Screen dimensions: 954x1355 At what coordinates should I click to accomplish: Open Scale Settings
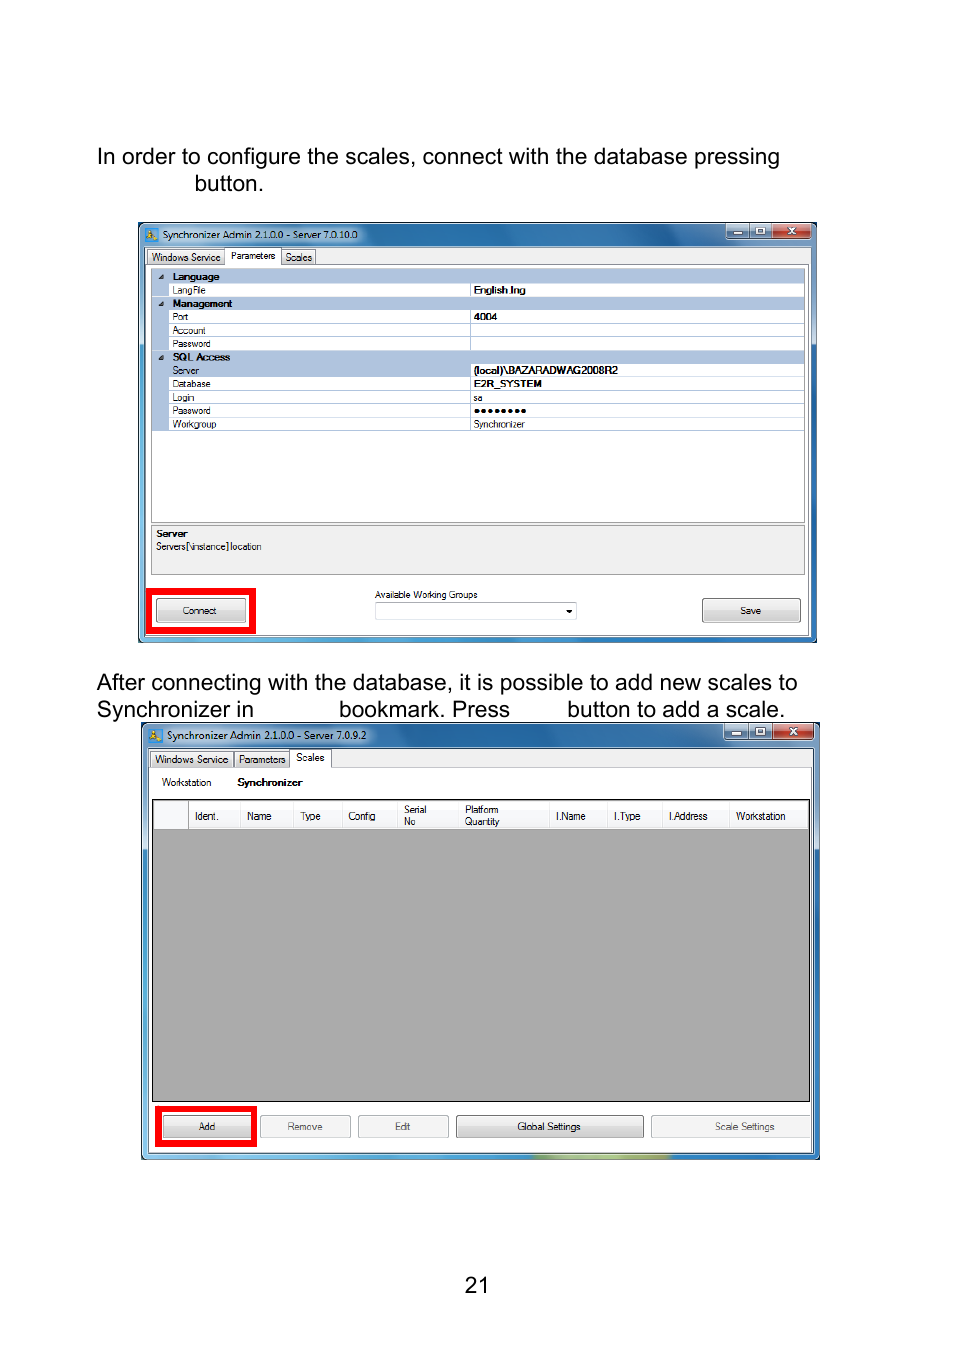[731, 1127]
